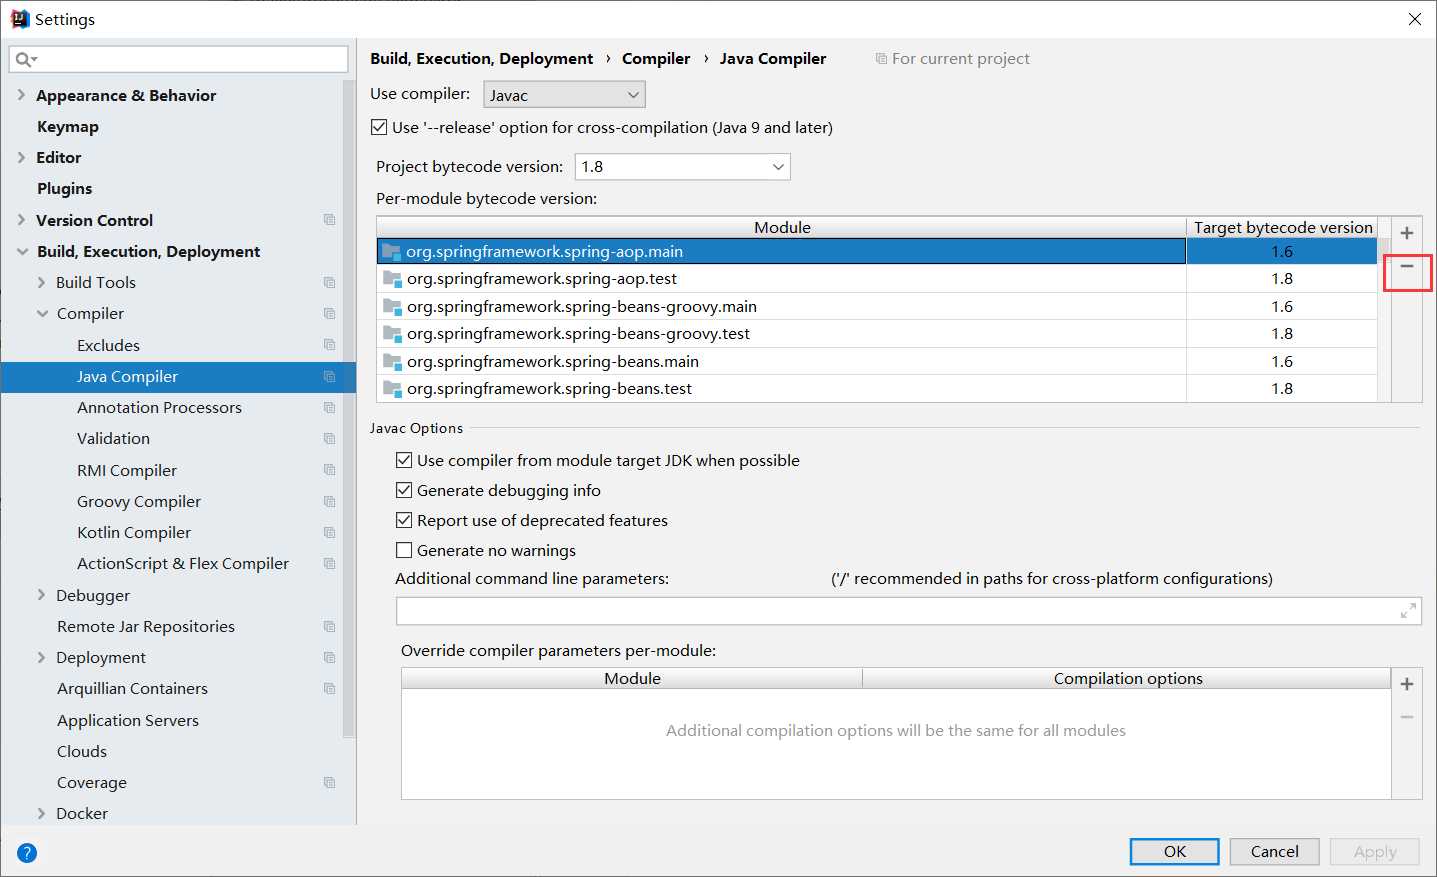Click project-level icon beside Build Tools
Image resolution: width=1437 pixels, height=877 pixels.
click(329, 283)
